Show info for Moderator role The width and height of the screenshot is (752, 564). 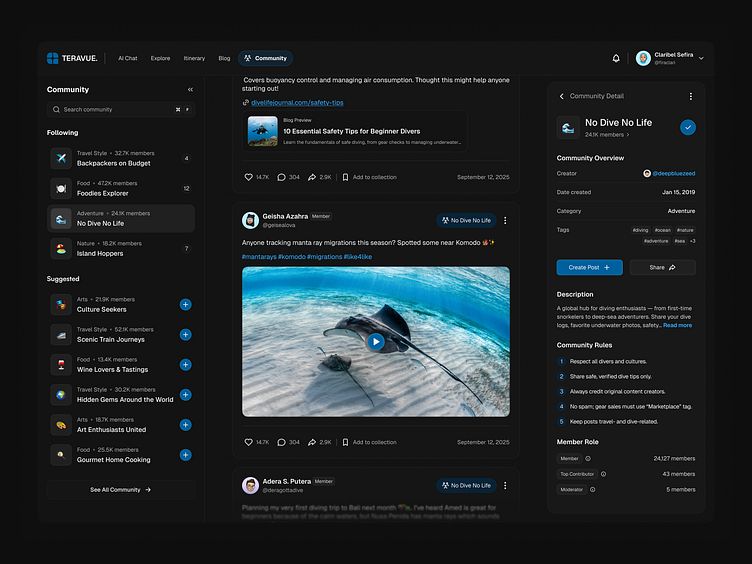pyautogui.click(x=593, y=490)
